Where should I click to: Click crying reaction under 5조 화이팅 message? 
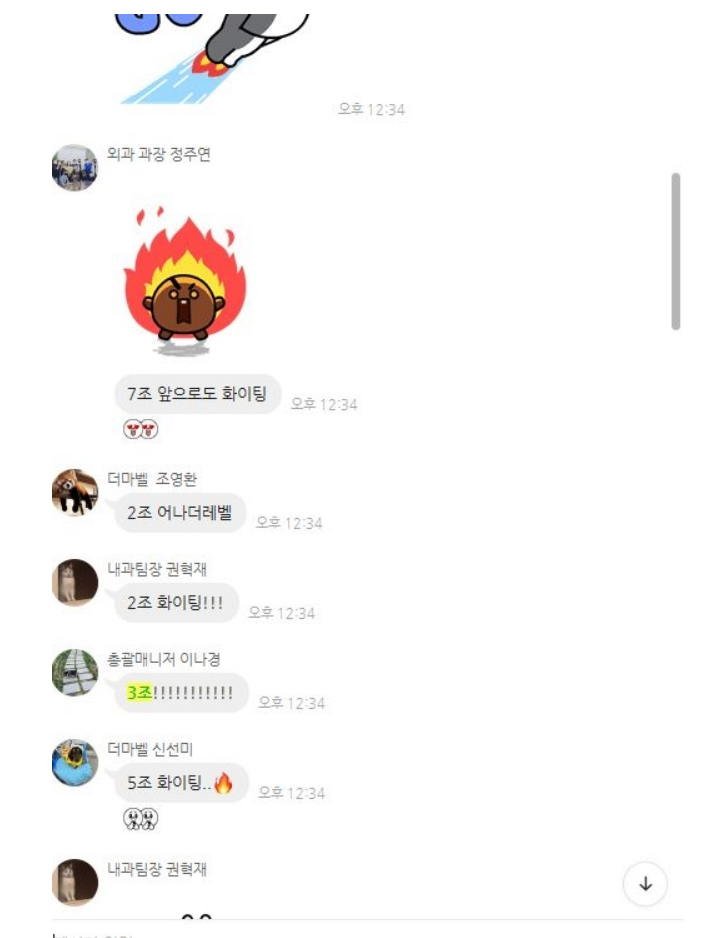tap(141, 818)
